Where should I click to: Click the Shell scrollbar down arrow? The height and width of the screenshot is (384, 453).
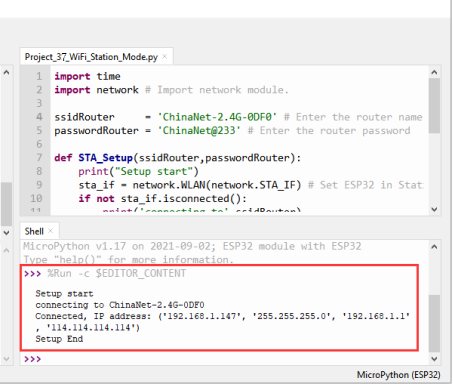[434, 359]
